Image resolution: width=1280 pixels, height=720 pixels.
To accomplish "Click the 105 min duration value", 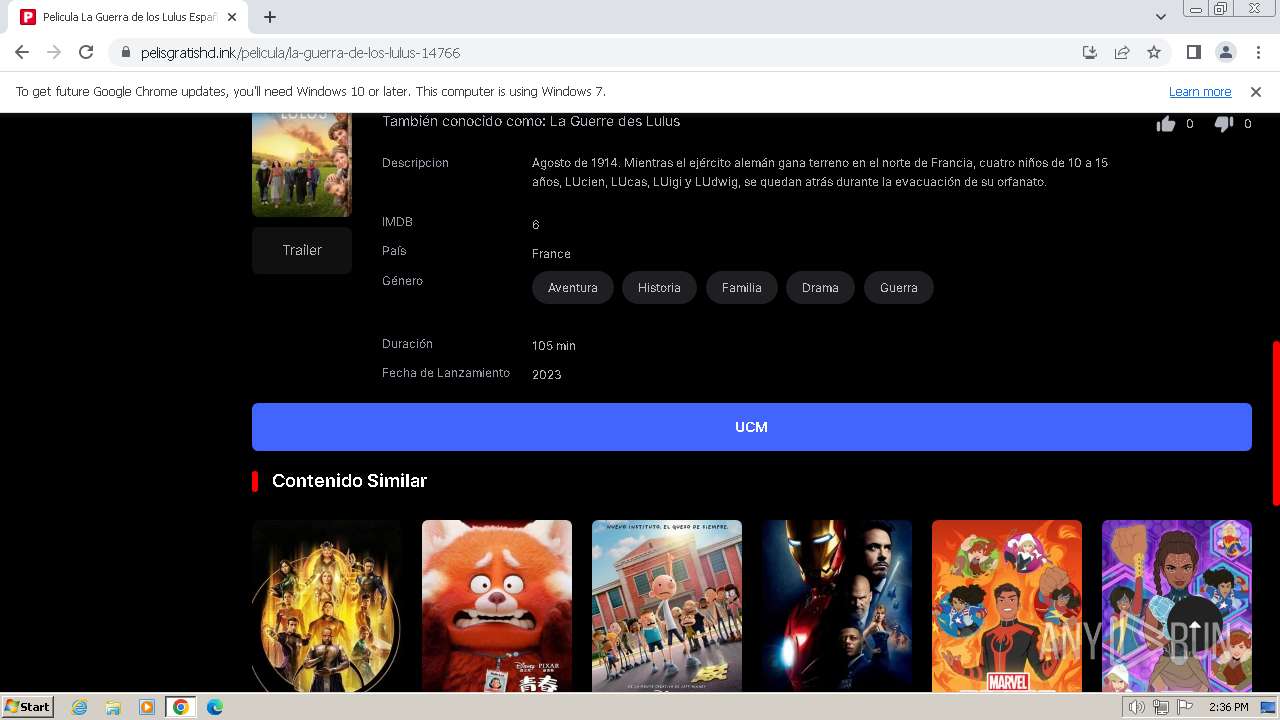I will (554, 345).
